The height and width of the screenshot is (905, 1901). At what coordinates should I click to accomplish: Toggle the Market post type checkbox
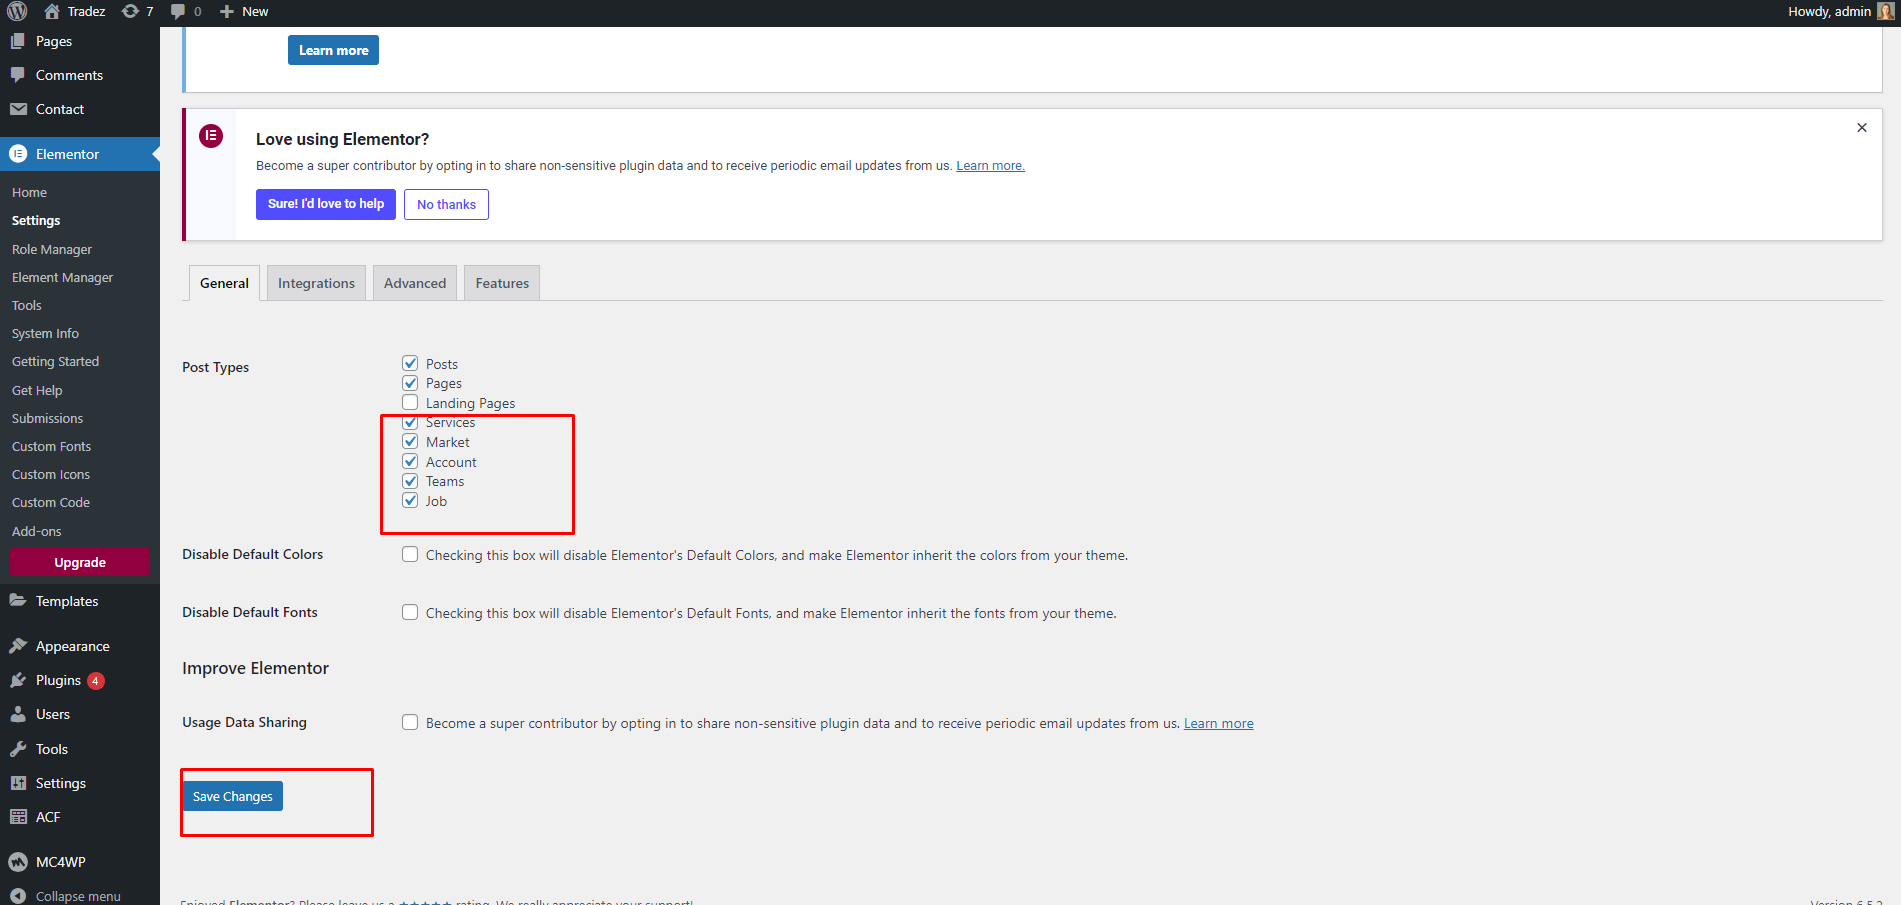coord(410,441)
